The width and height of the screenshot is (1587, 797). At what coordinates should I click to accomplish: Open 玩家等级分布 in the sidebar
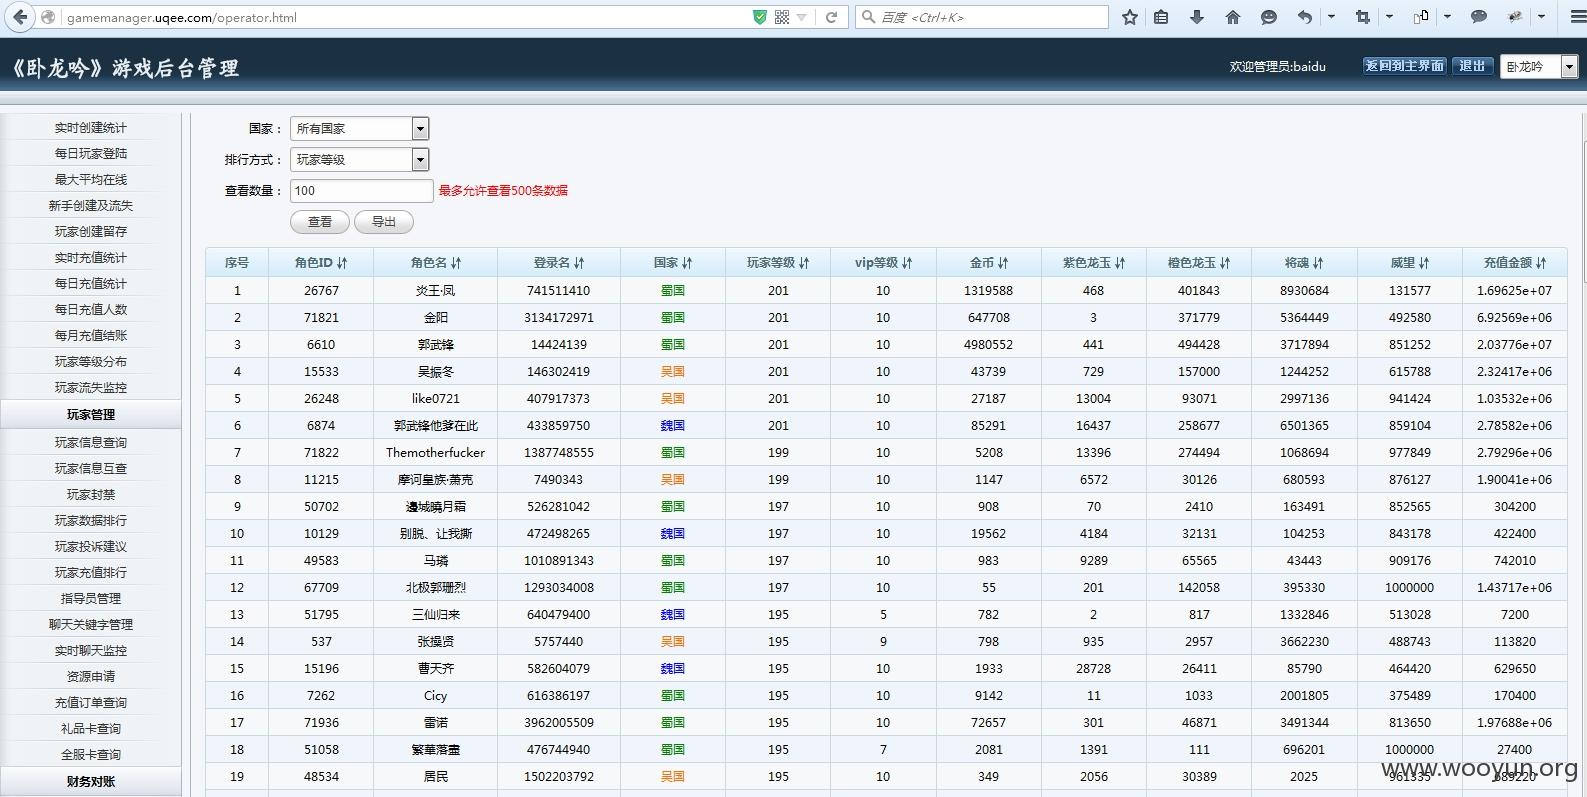coord(91,362)
